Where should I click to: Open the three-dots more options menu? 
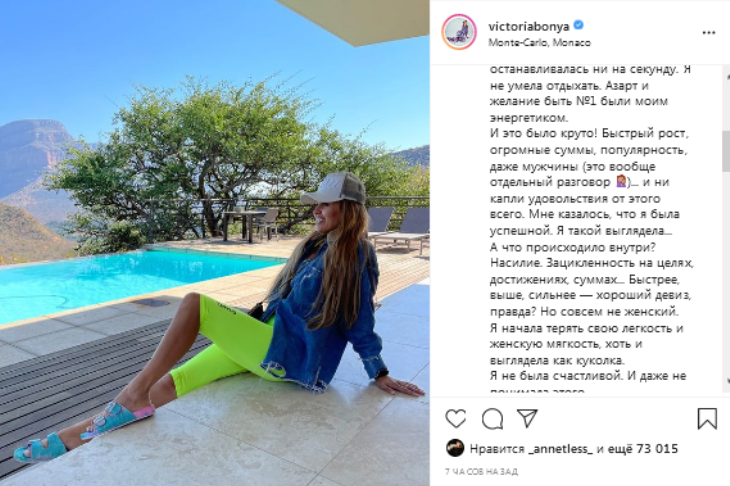pos(709,33)
